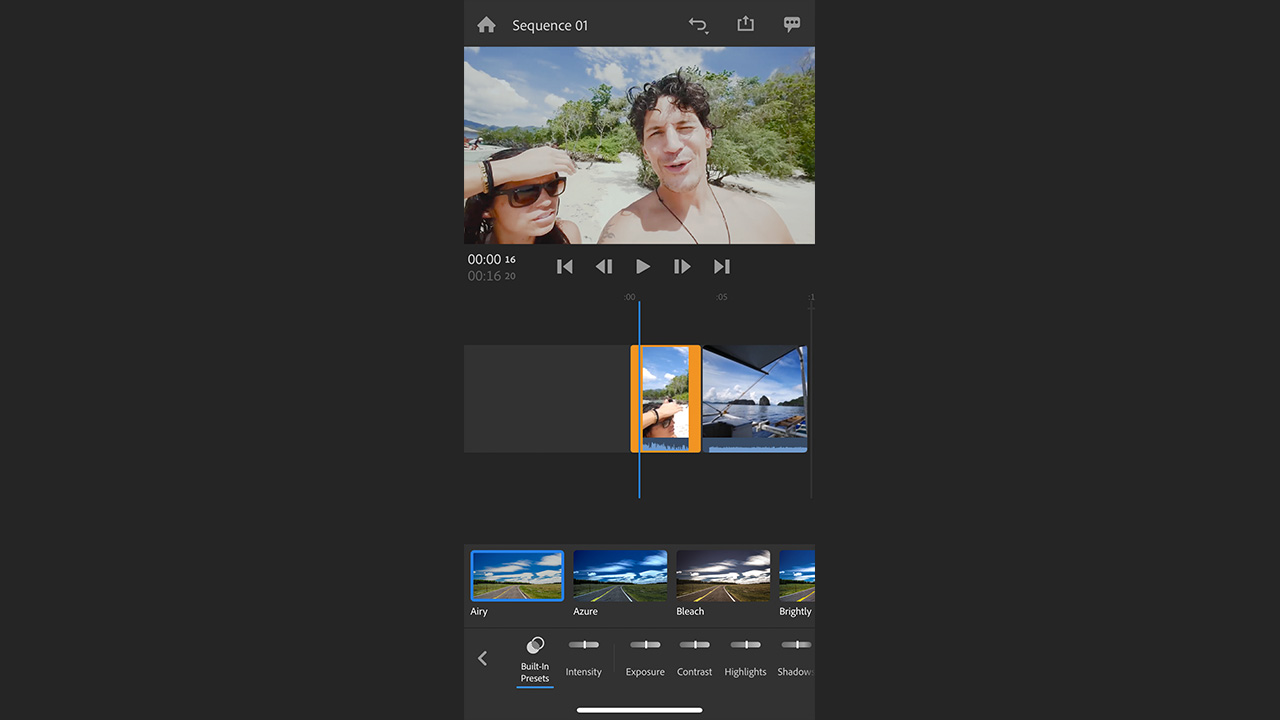This screenshot has height=720, width=1280.
Task: Collapse the color panel with the back chevron
Action: coord(482,658)
